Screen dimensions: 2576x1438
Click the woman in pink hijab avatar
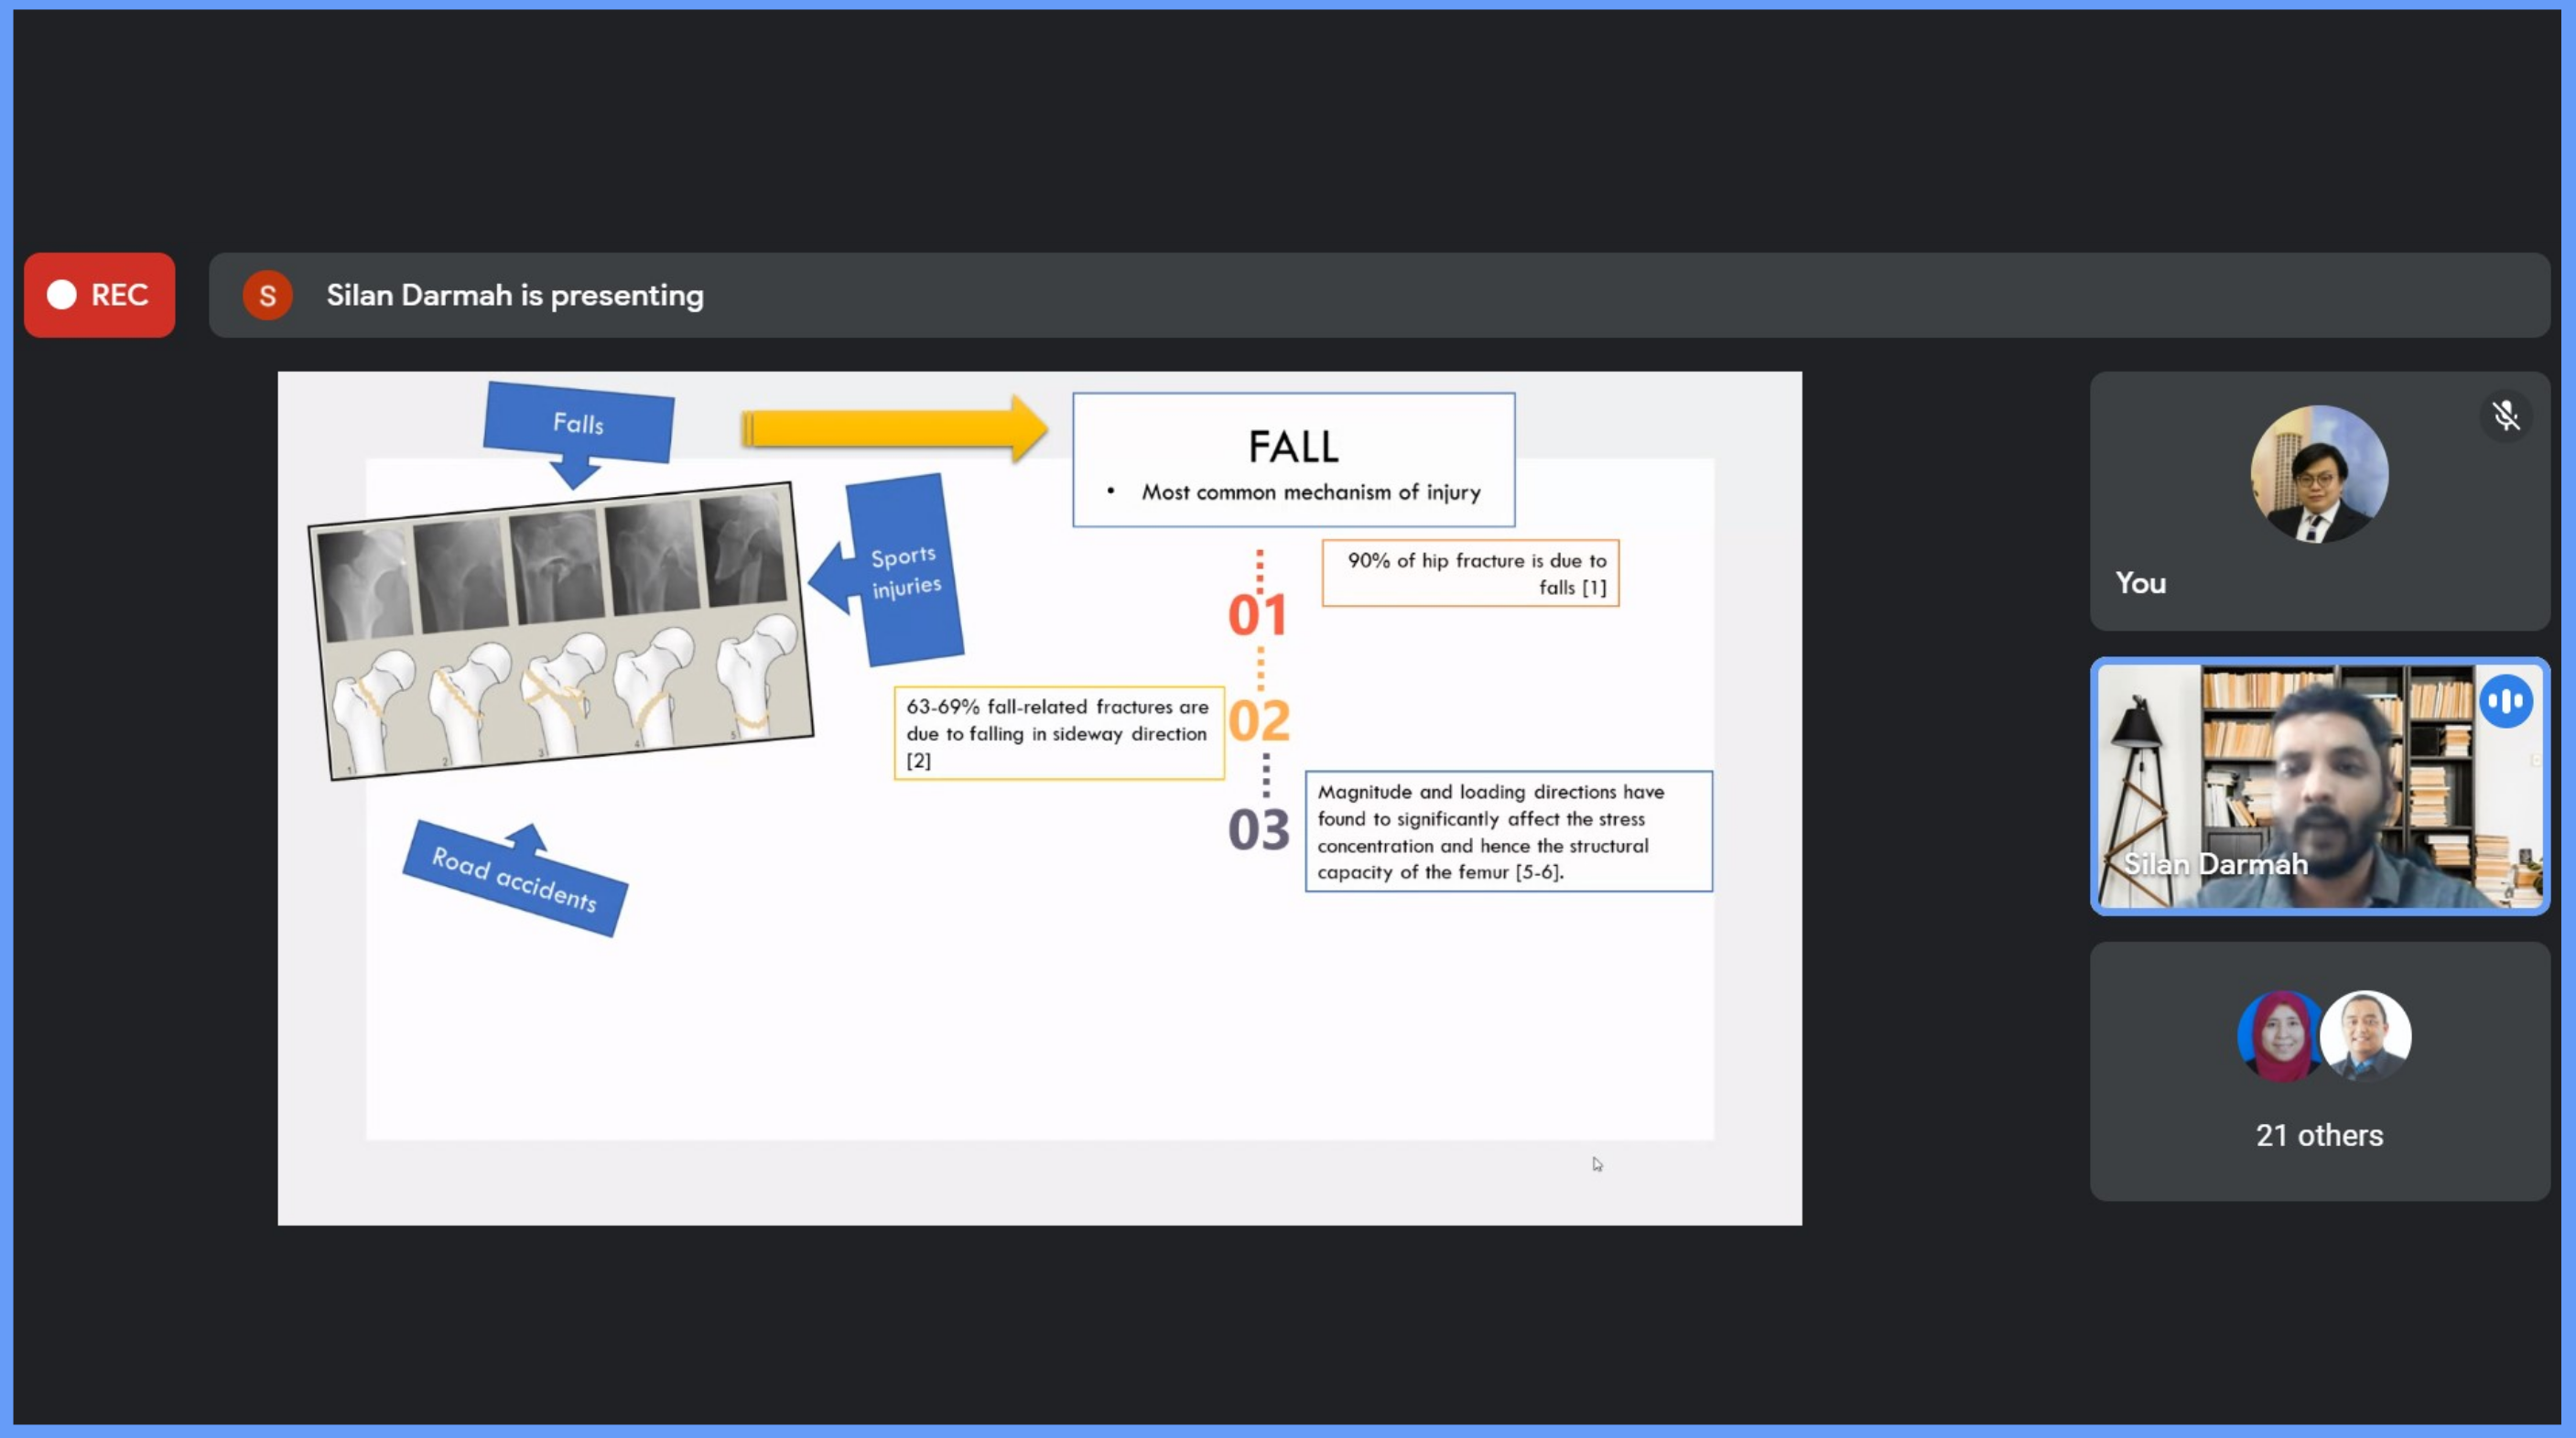[2279, 1036]
